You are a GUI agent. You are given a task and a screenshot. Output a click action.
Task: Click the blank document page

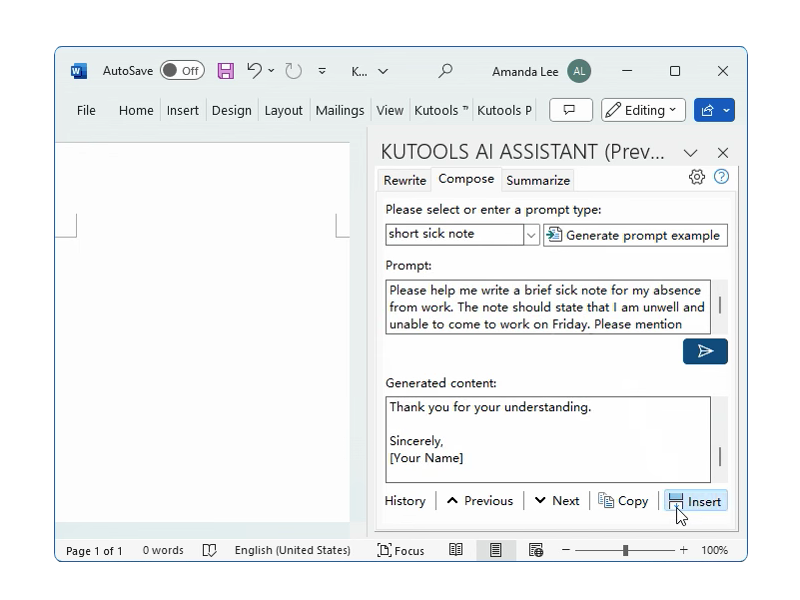coord(203,332)
